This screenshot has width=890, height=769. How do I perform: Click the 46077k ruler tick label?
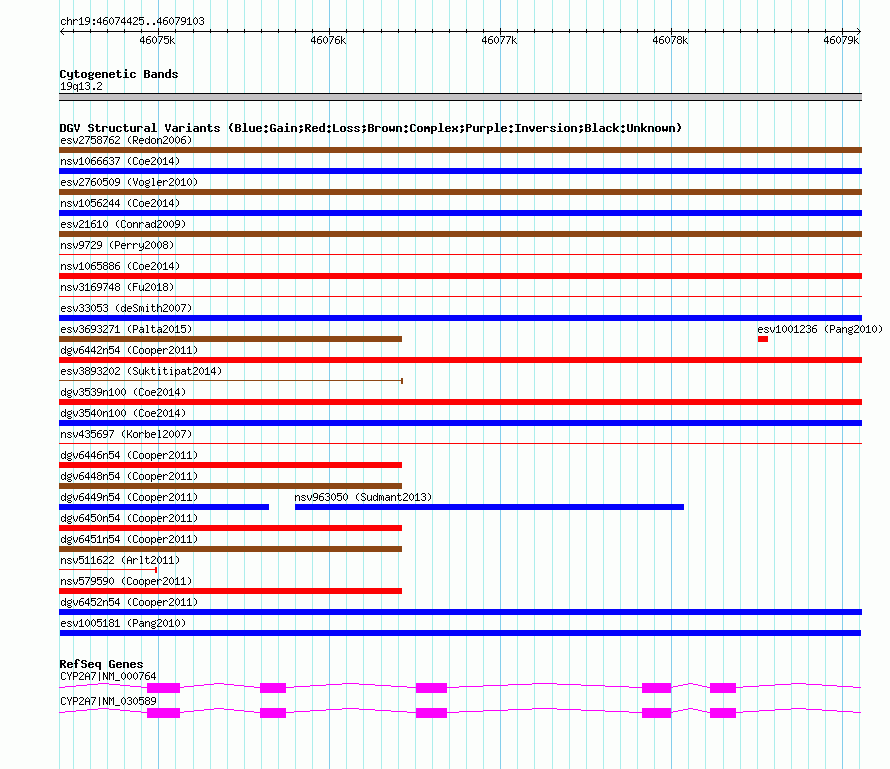499,40
